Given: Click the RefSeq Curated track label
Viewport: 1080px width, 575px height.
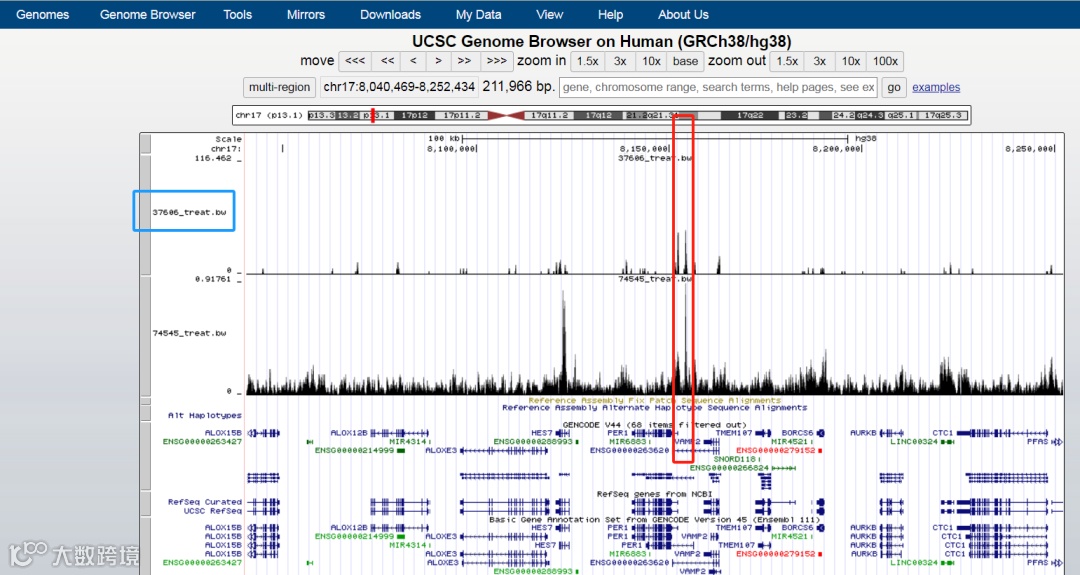Looking at the screenshot, I should coord(205,502).
